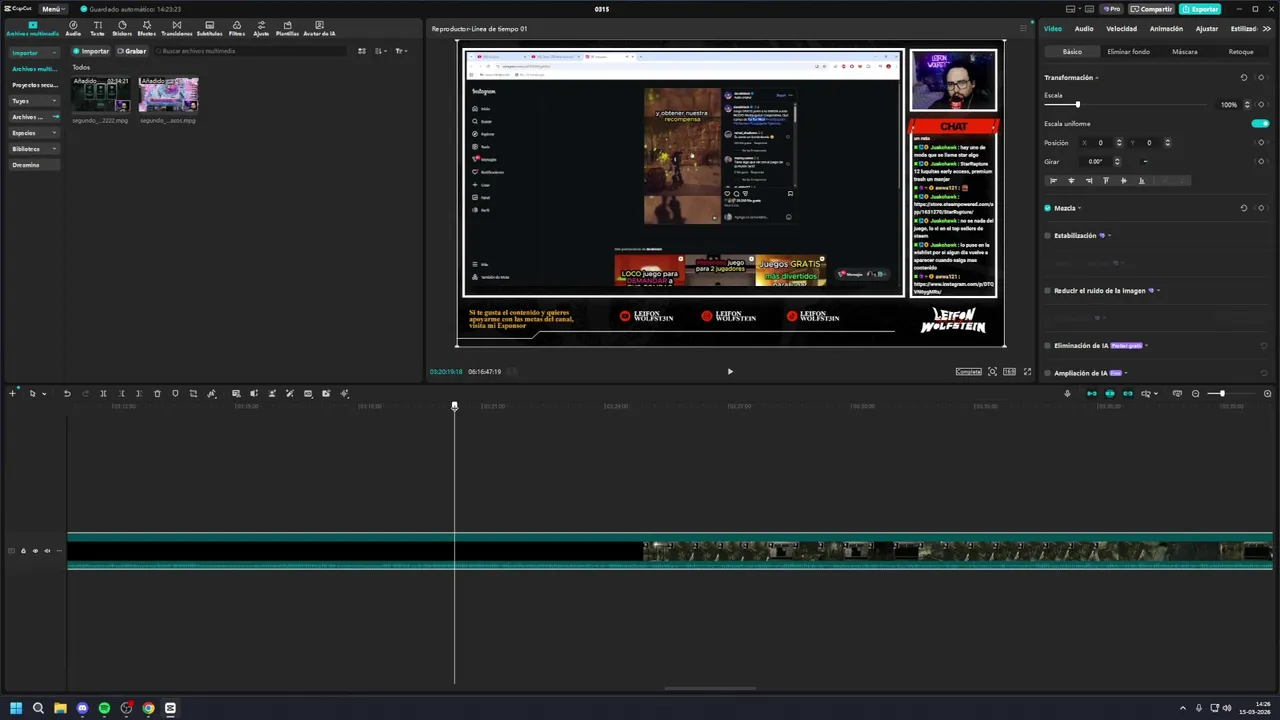Select the segundo_...asos.mpg thumbnail
The width and height of the screenshot is (1280, 720).
click(x=168, y=95)
